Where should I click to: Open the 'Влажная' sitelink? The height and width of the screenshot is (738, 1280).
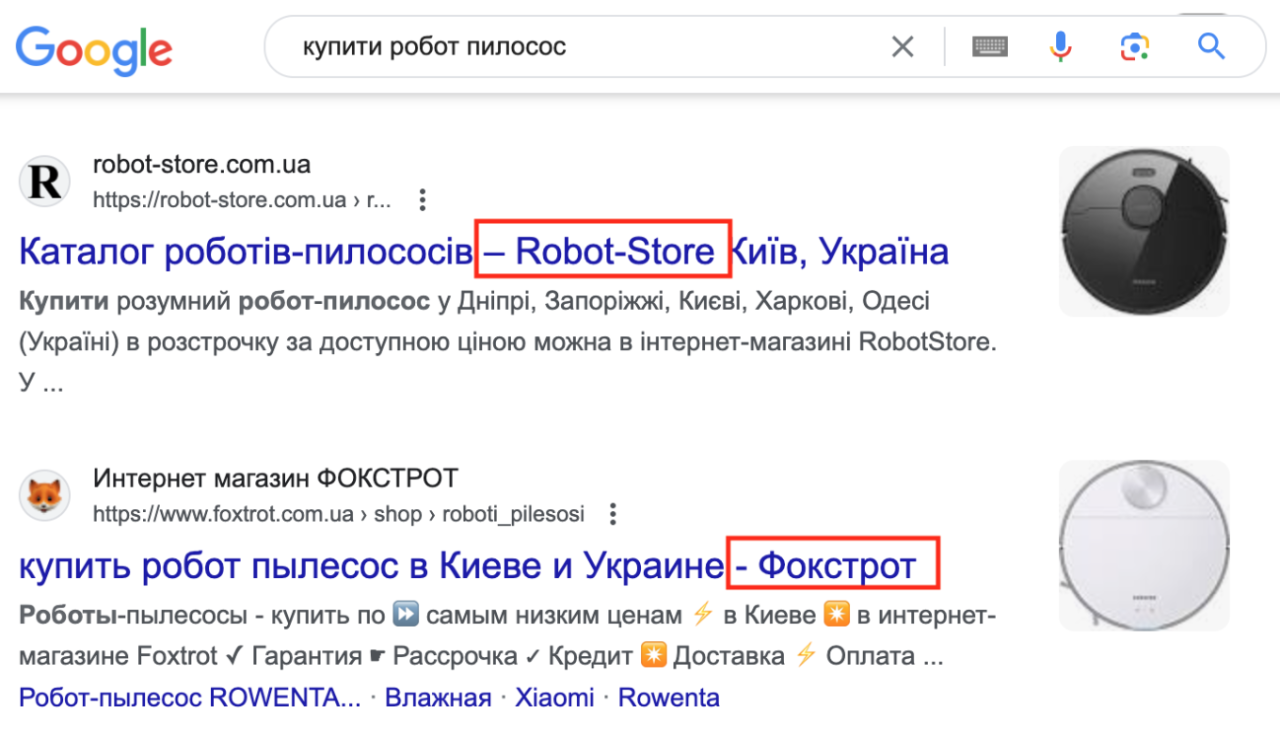pos(441,697)
